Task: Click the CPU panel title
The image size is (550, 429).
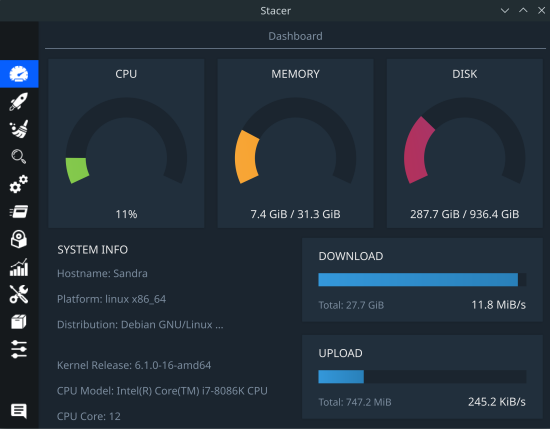Action: coord(126,74)
